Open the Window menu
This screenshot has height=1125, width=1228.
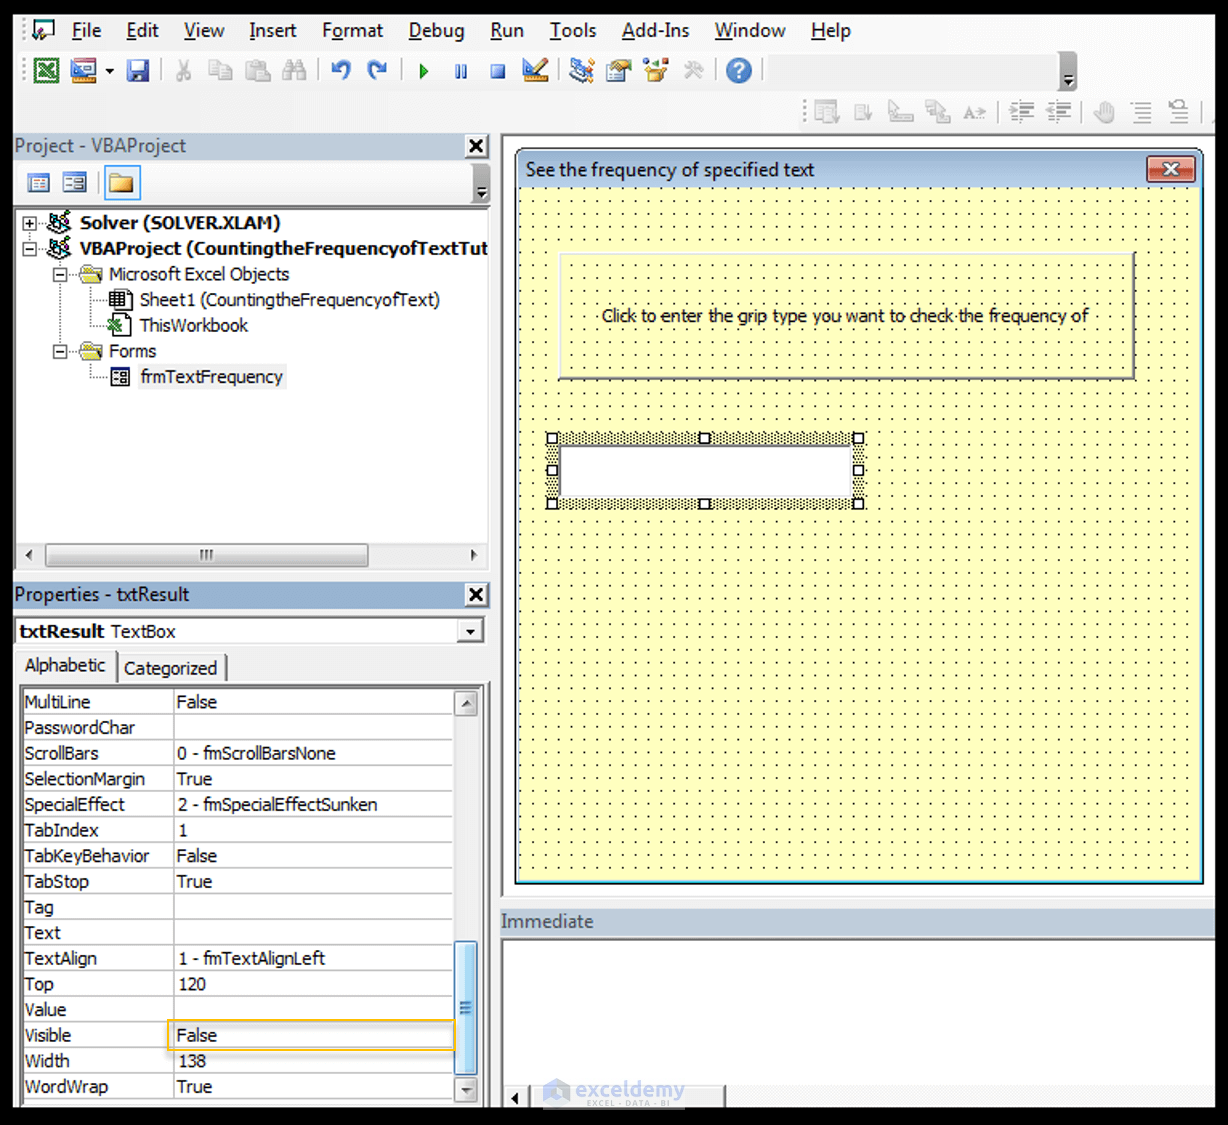pyautogui.click(x=750, y=31)
